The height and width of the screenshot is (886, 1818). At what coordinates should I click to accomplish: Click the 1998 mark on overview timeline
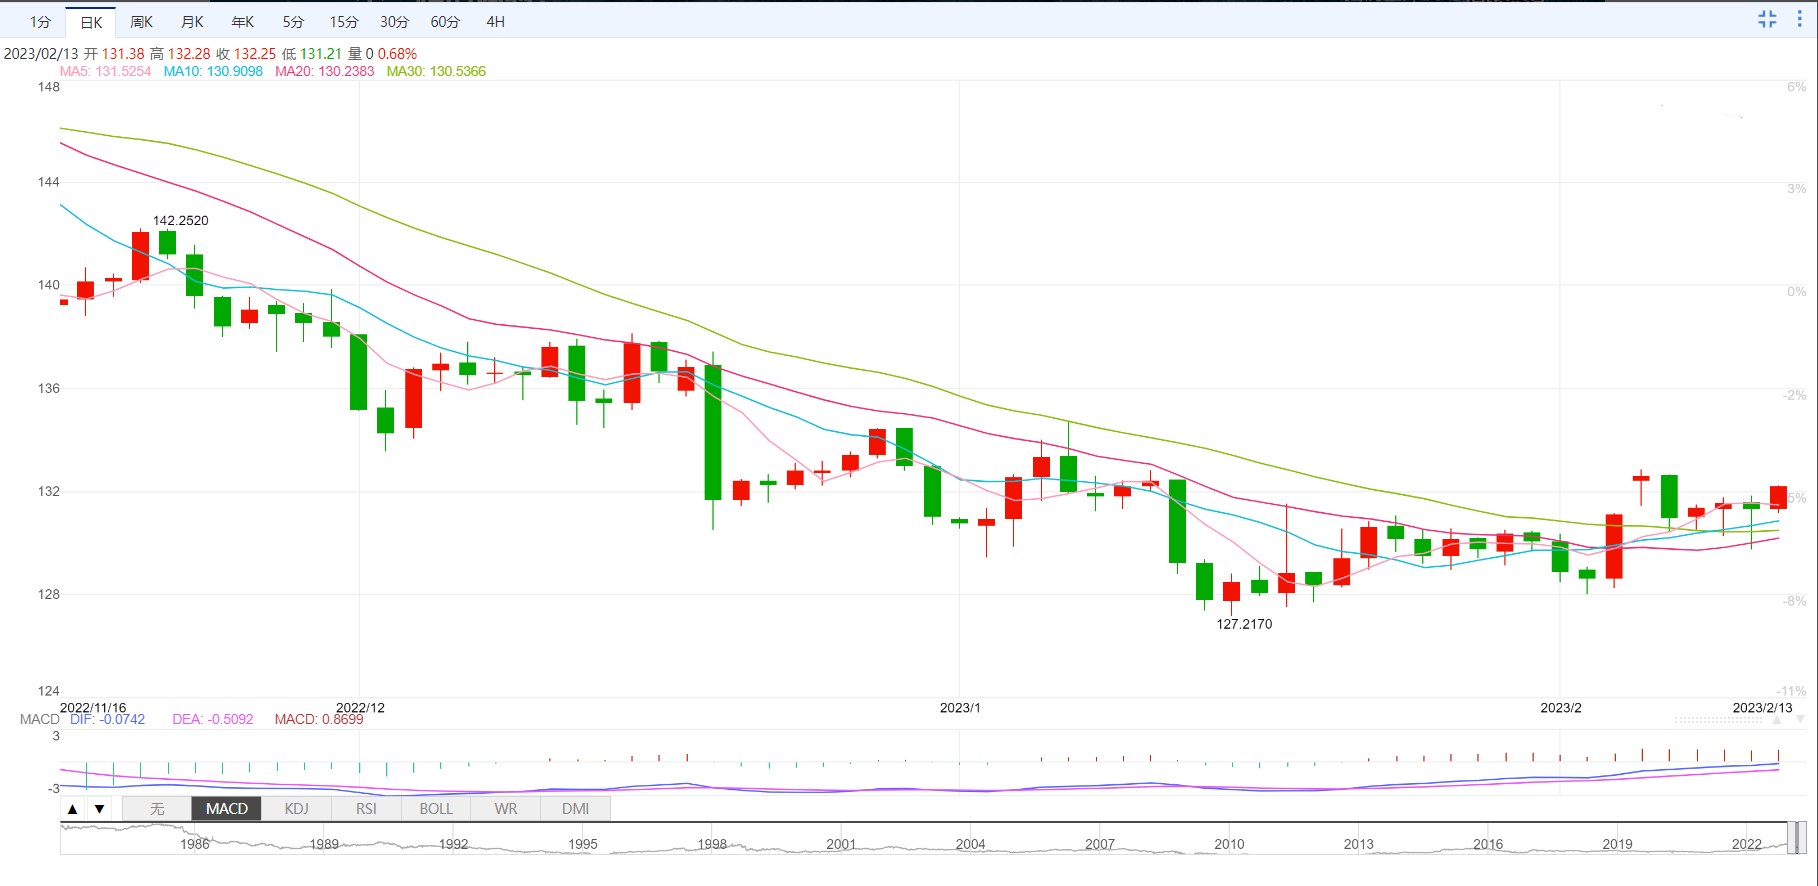coord(712,844)
